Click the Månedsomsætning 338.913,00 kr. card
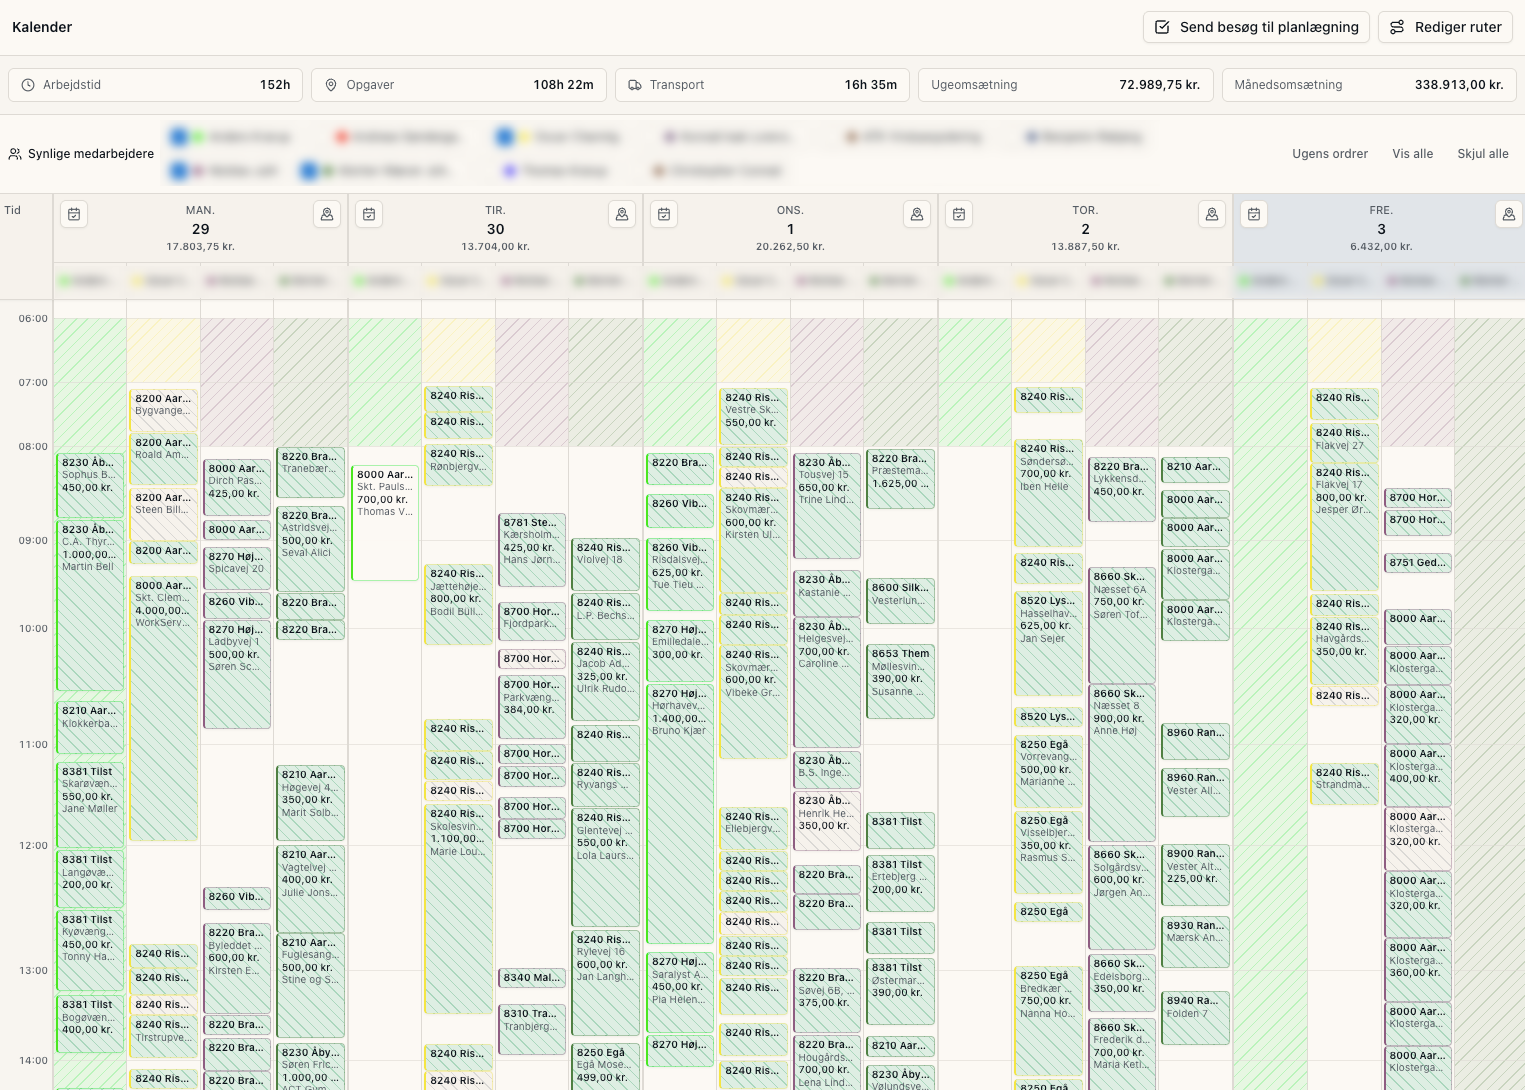Image resolution: width=1525 pixels, height=1090 pixels. 1369,85
